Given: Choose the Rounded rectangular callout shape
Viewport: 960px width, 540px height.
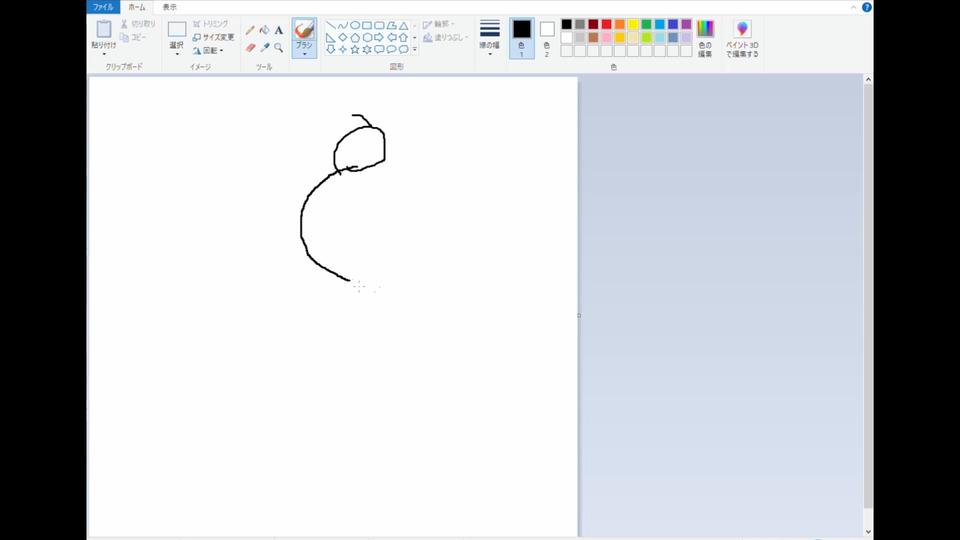Looking at the screenshot, I should pyautogui.click(x=379, y=49).
